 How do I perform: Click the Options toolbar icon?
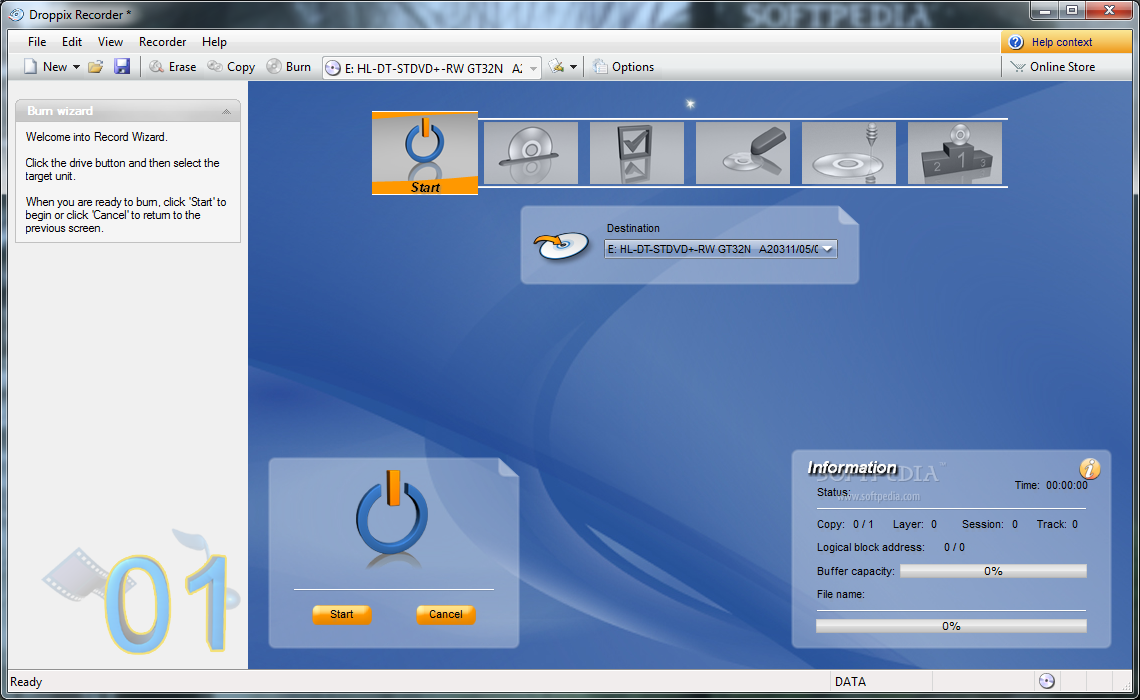click(600, 67)
